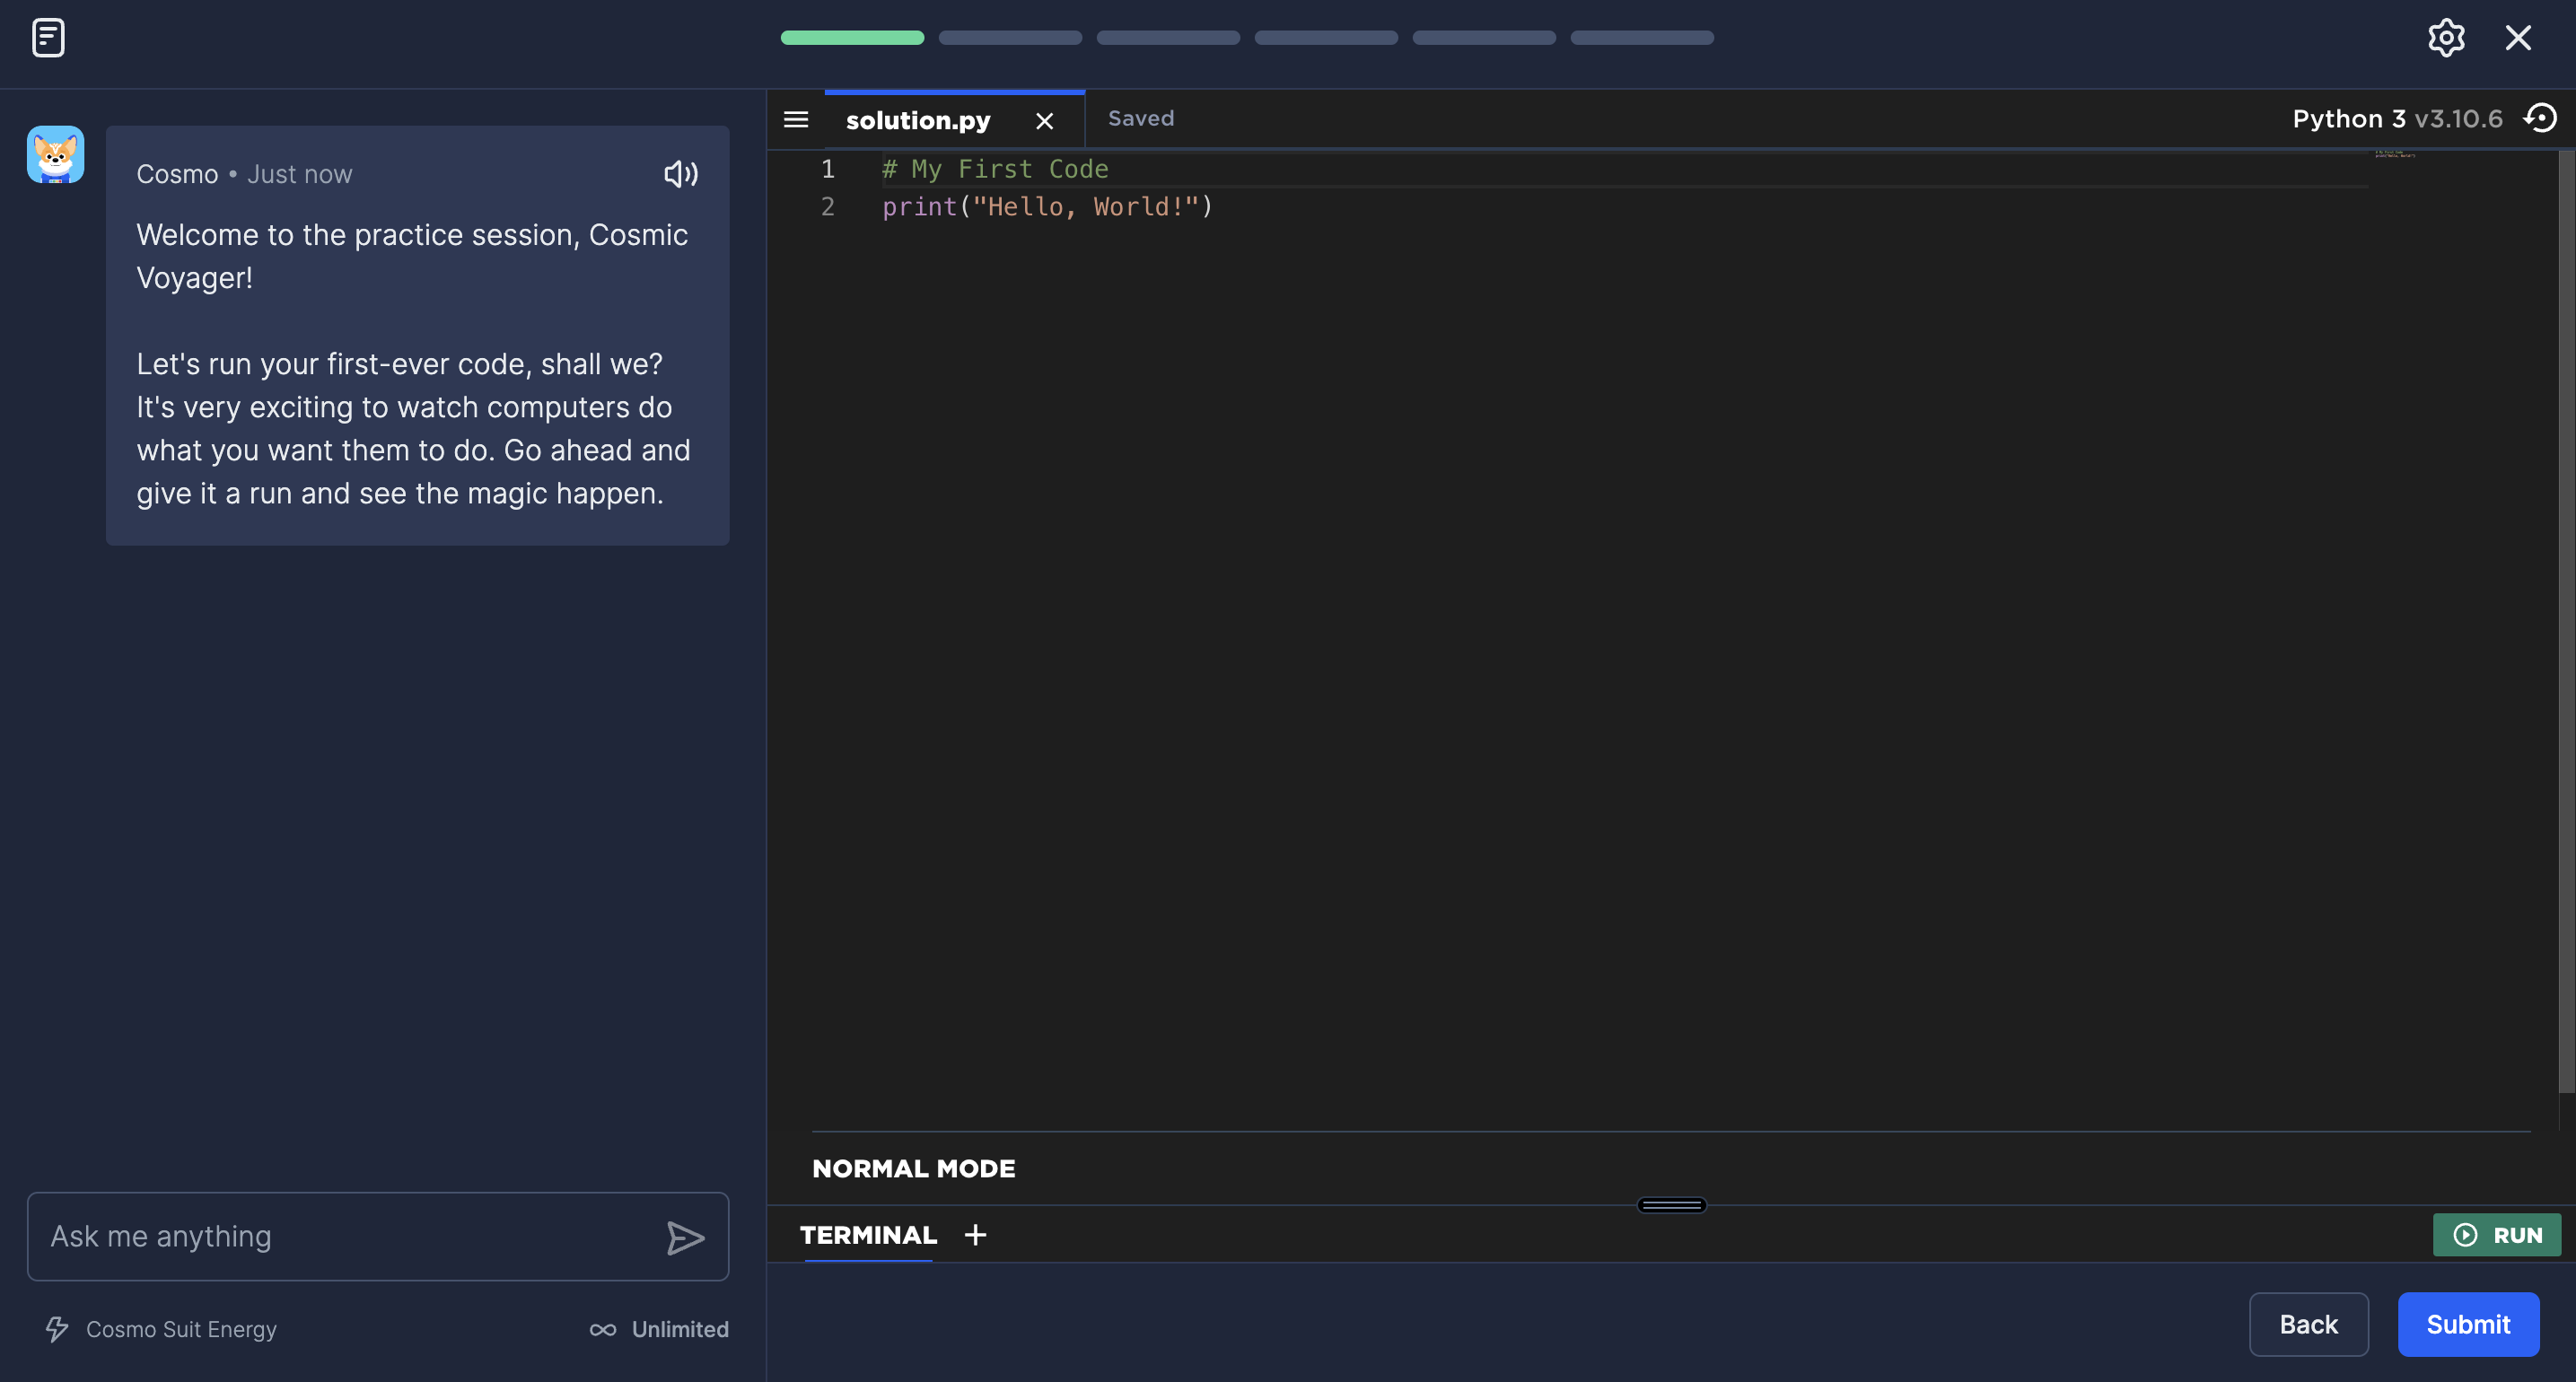Reset code with the history restore icon

pyautogui.click(x=2541, y=118)
